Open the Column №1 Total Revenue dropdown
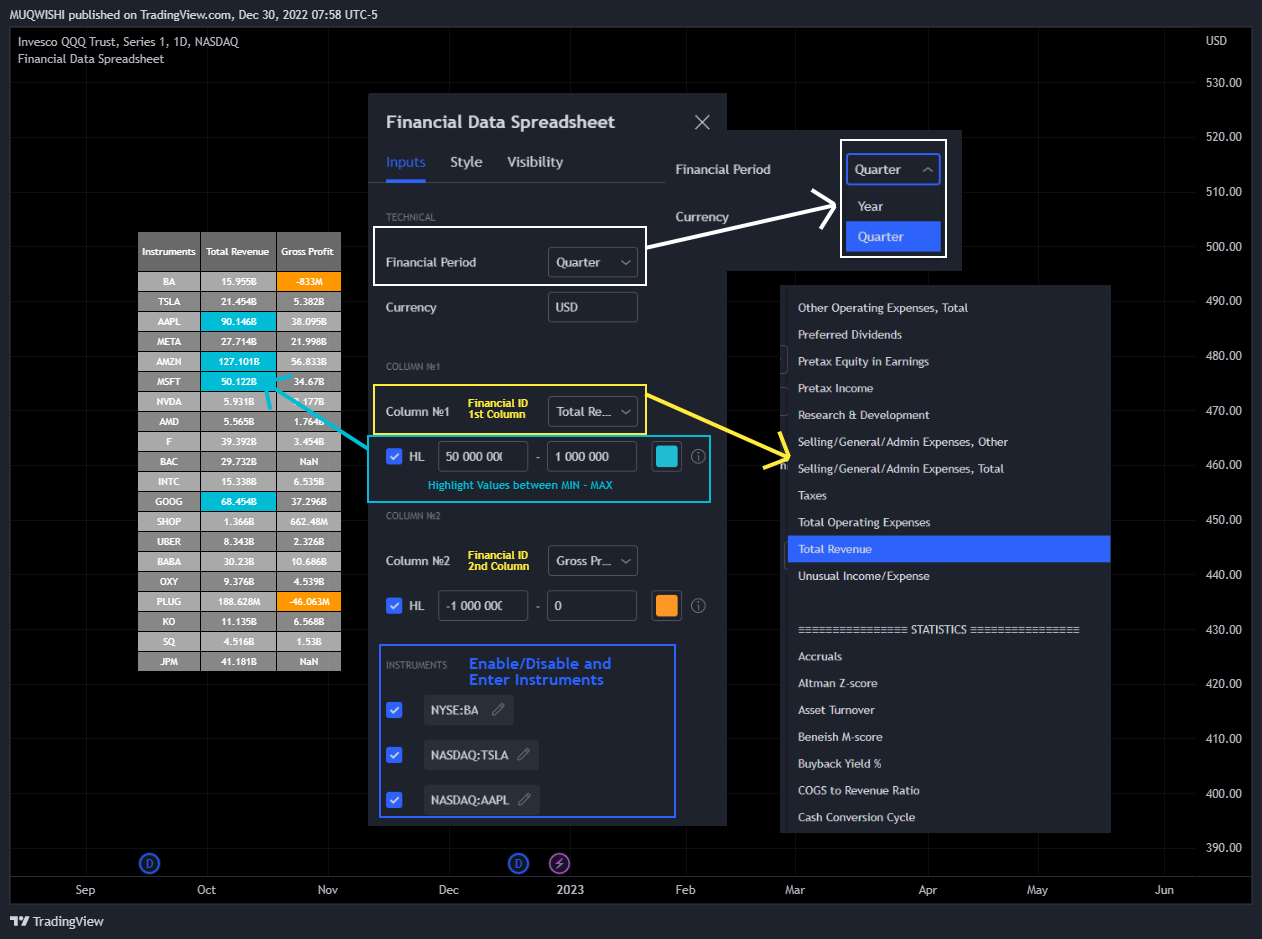Screen dimensions: 1262x939 coord(593,411)
